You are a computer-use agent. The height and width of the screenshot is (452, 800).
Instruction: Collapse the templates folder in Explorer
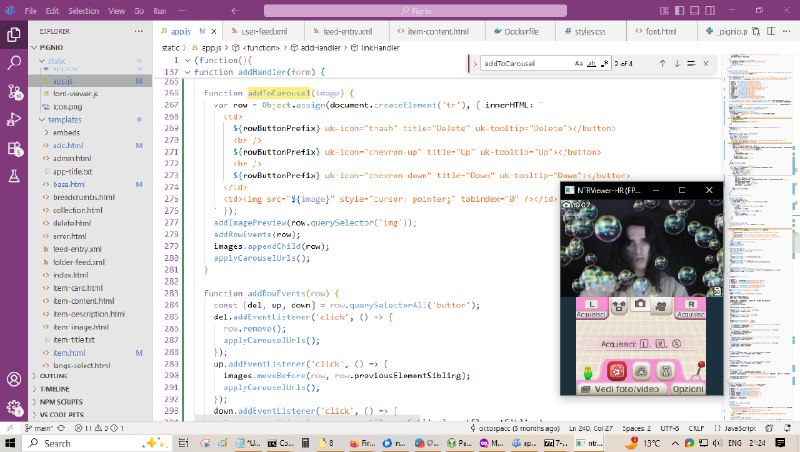[x=64, y=119]
